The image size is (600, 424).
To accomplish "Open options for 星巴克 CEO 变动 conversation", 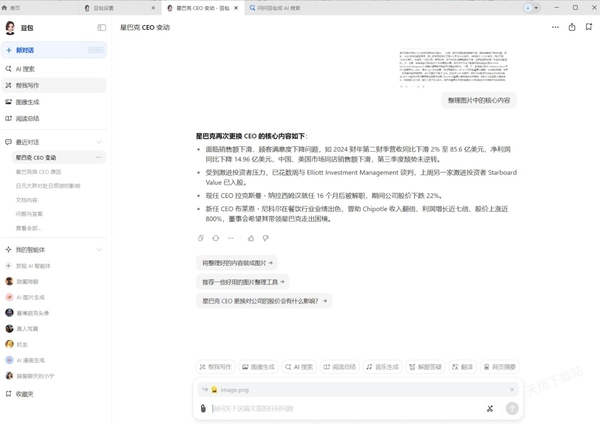I will click(98, 157).
